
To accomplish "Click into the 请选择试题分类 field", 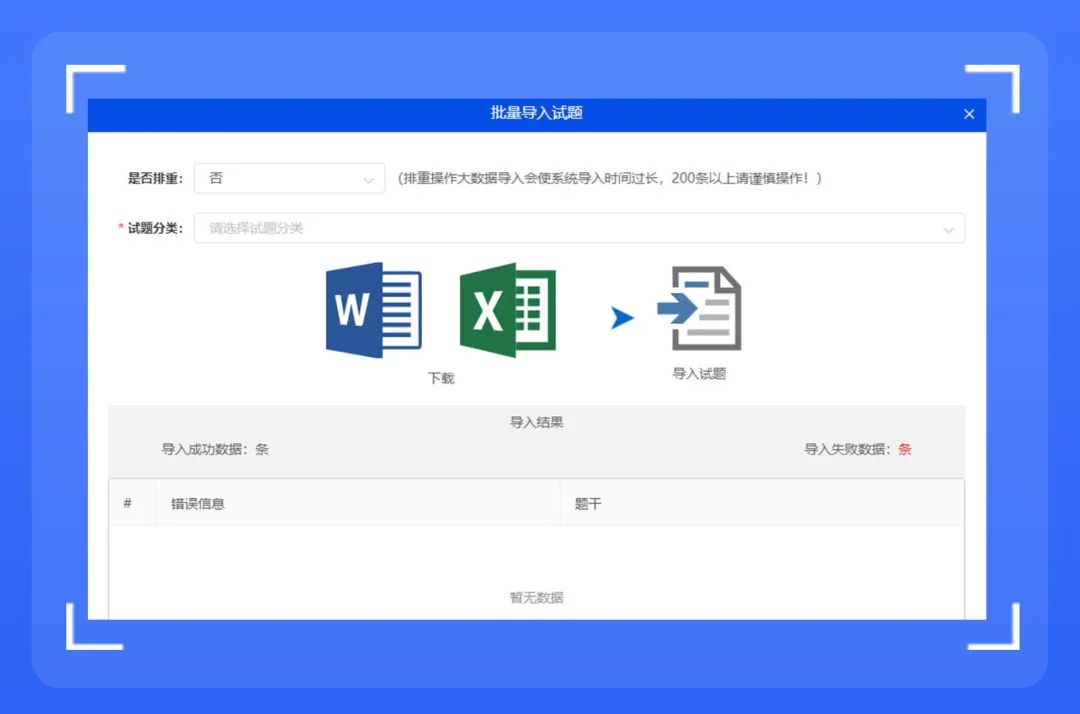I will 579,228.
